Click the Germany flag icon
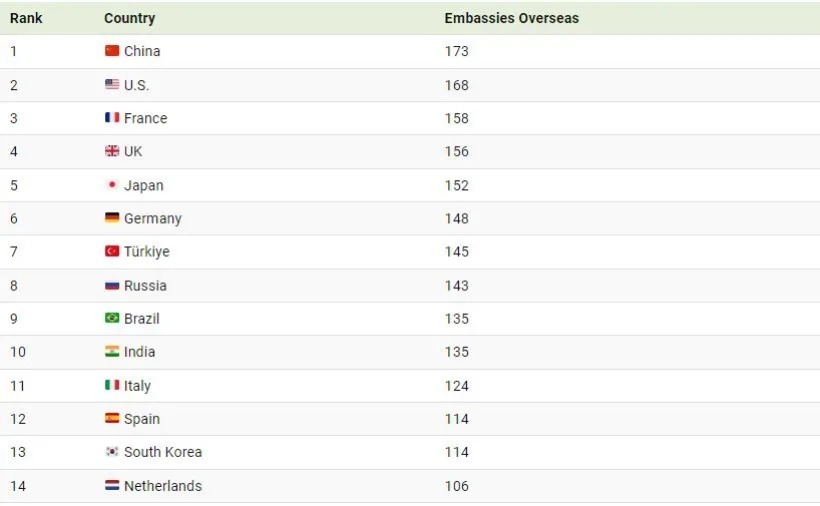Screen dimensions: 820x506 click(x=112, y=218)
